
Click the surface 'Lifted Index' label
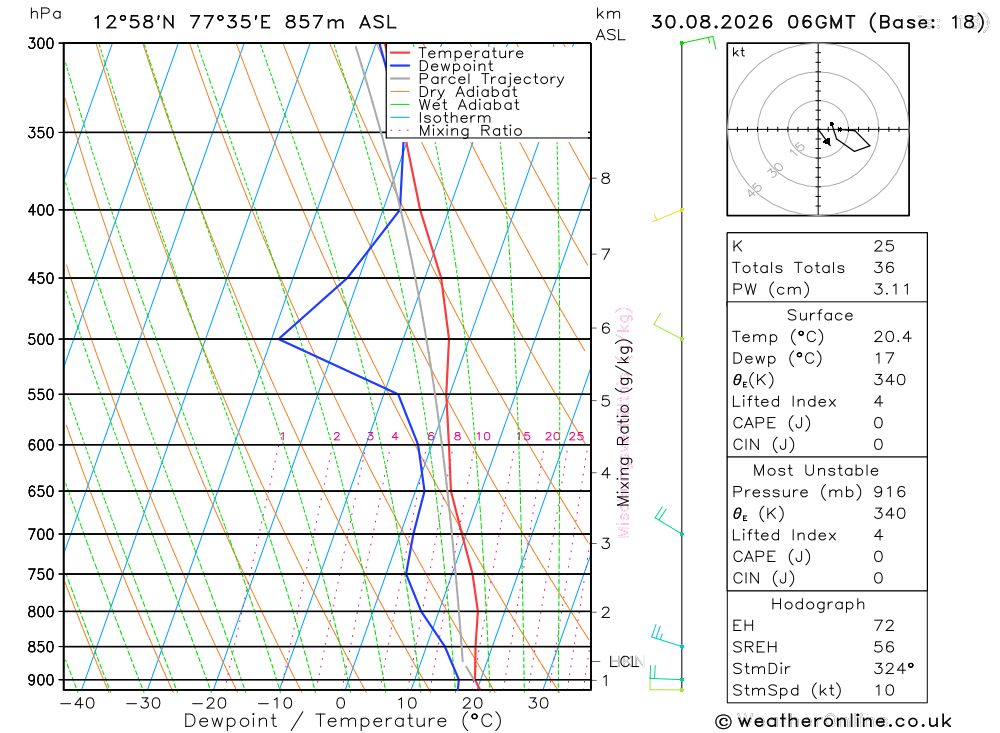784,402
